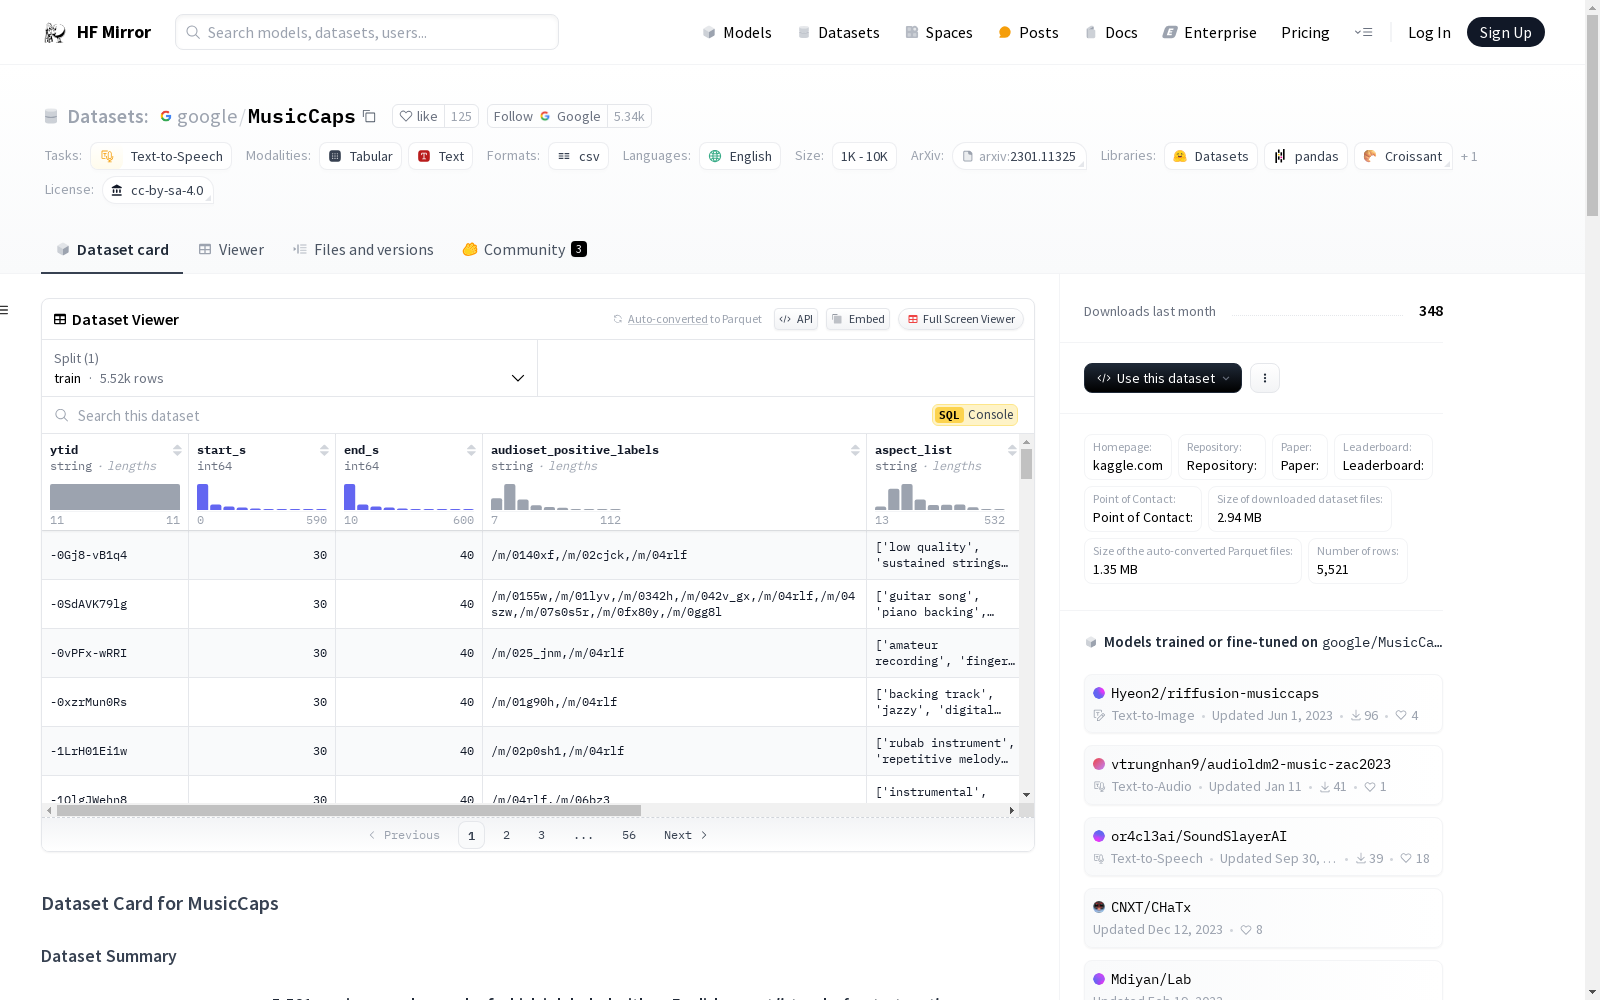Open Docs in top navigation

coord(1111,32)
